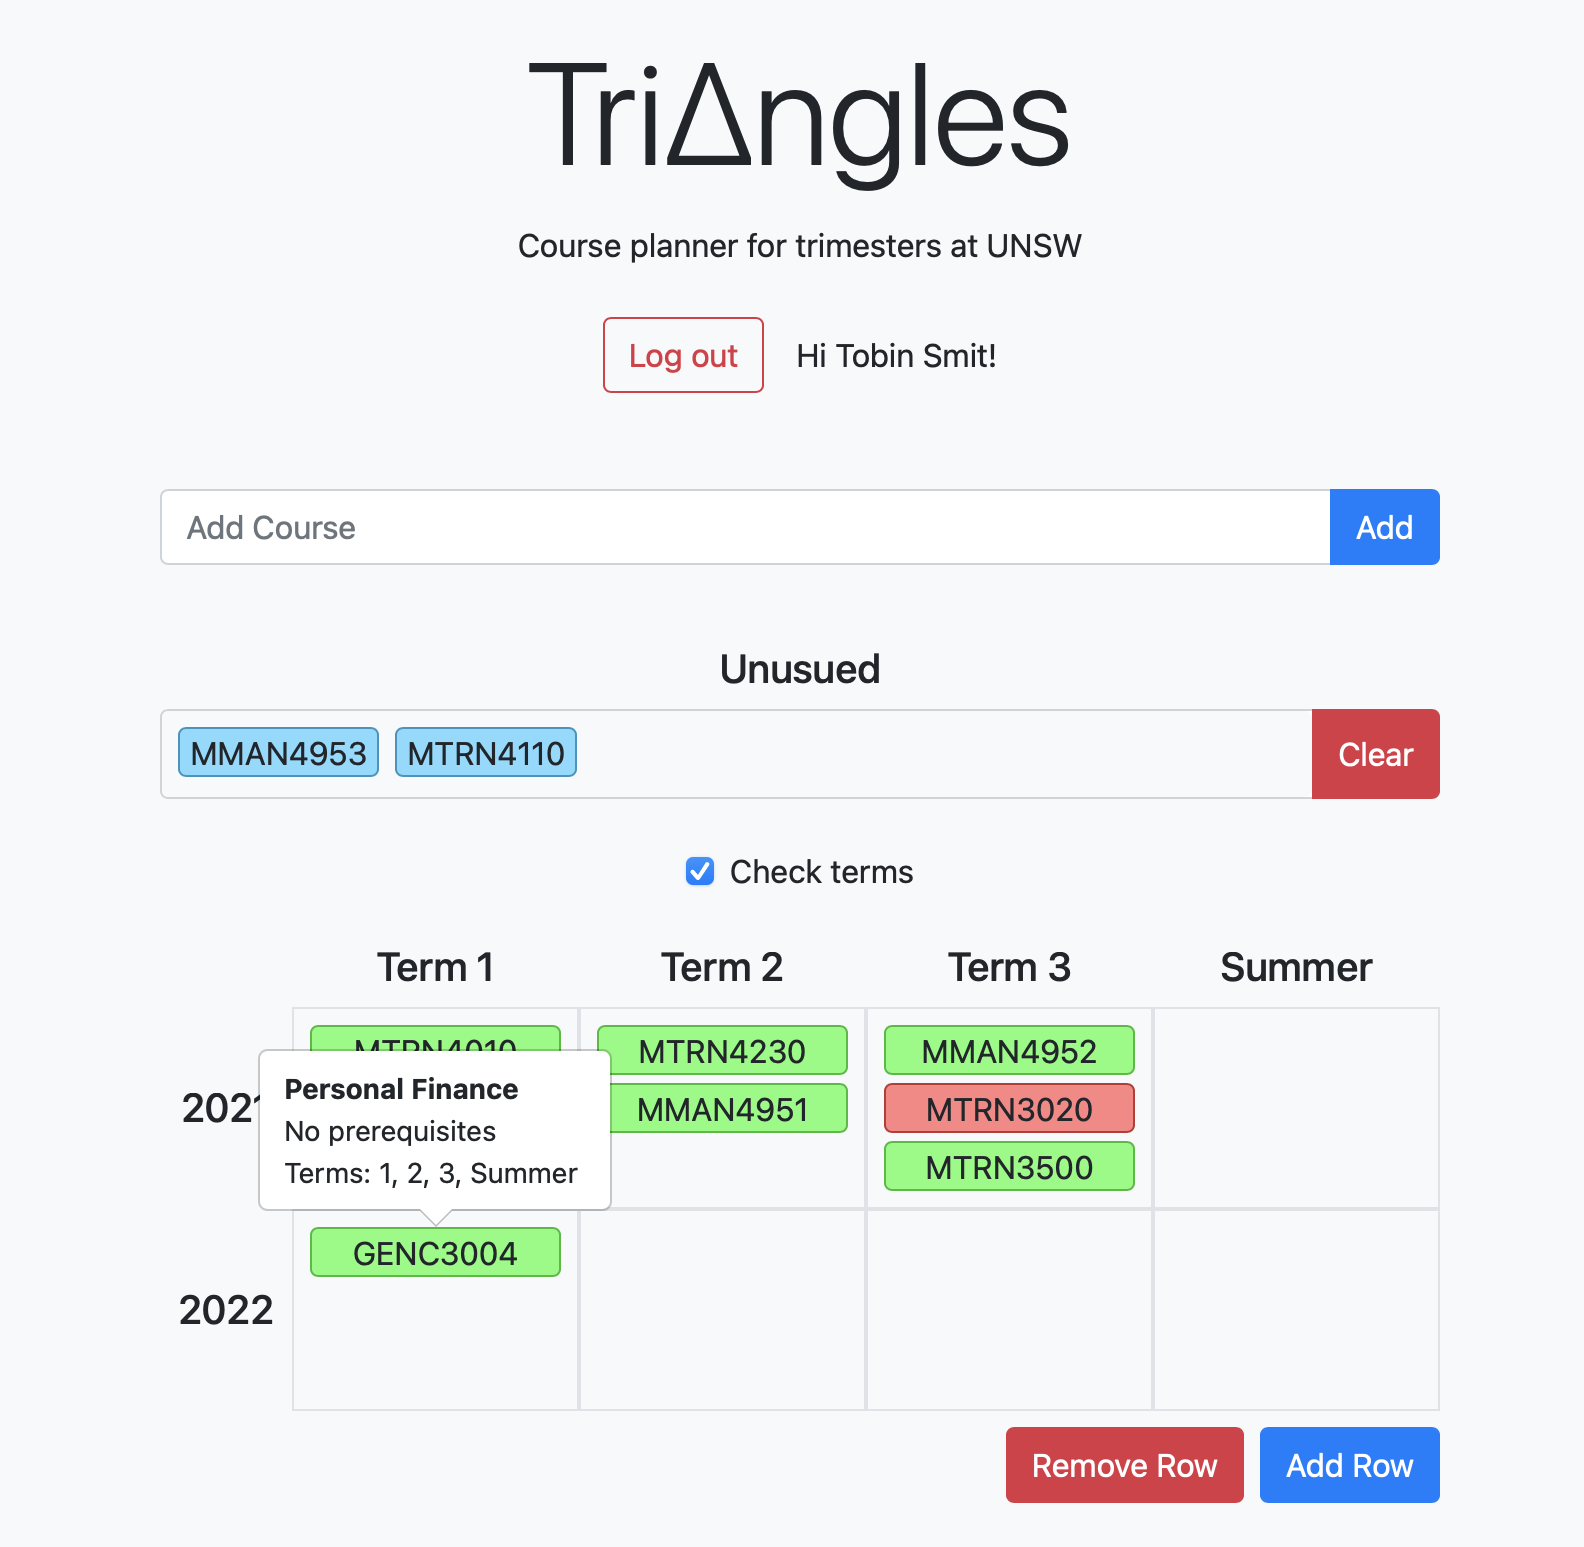Select the MTRN4110 unused course chip
Viewport: 1584px width, 1547px height.
click(x=486, y=752)
